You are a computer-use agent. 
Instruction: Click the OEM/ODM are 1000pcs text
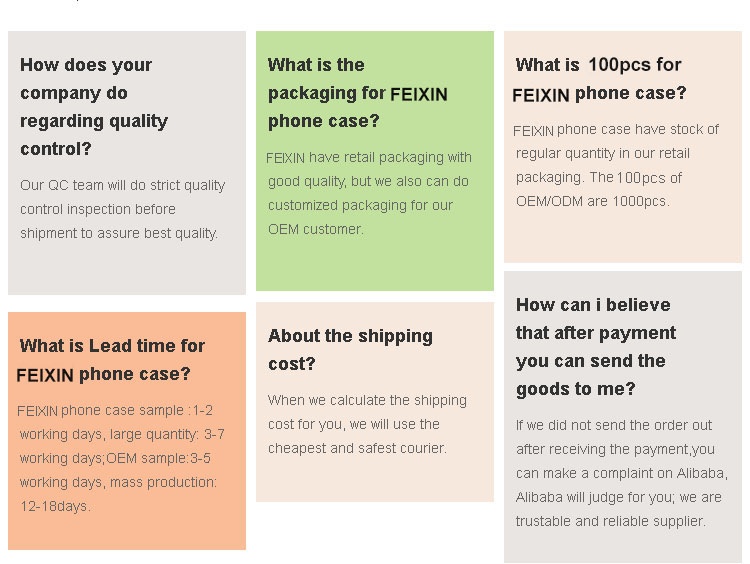[592, 201]
